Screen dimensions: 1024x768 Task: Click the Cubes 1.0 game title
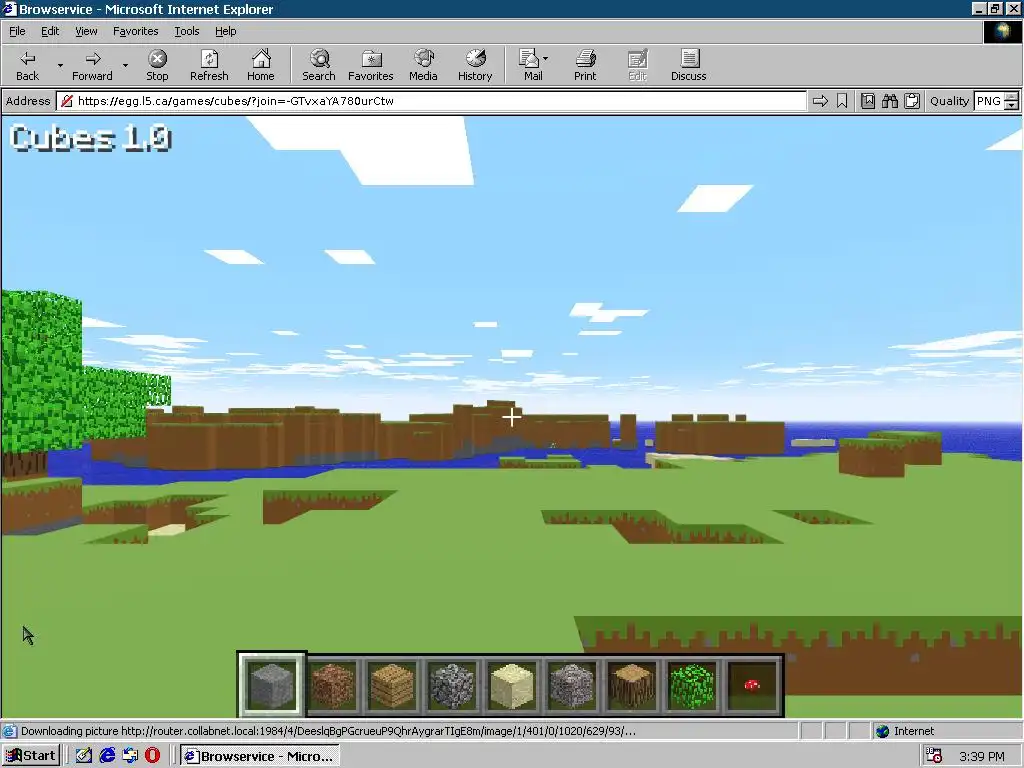(91, 138)
